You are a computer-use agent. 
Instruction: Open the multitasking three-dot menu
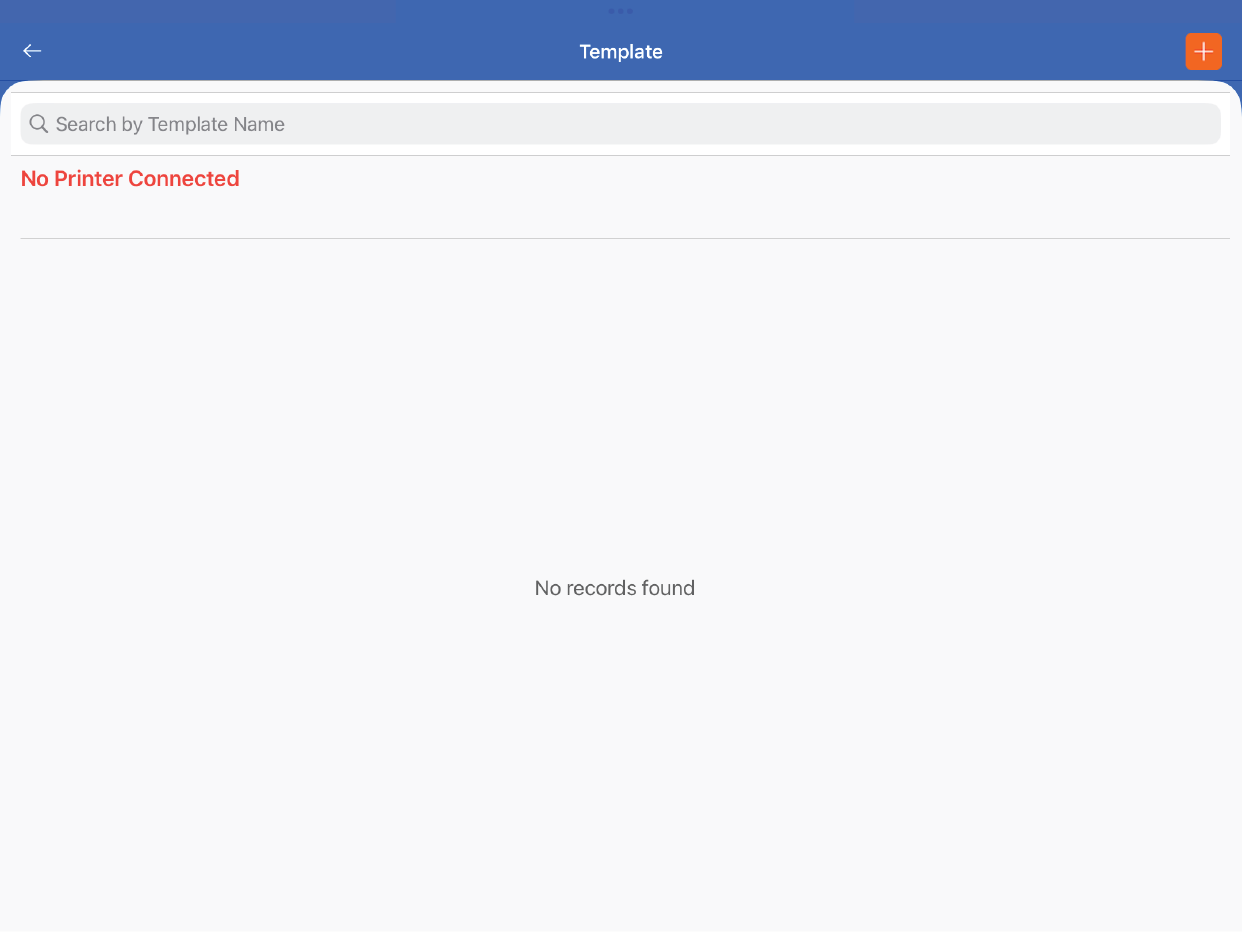(620, 11)
